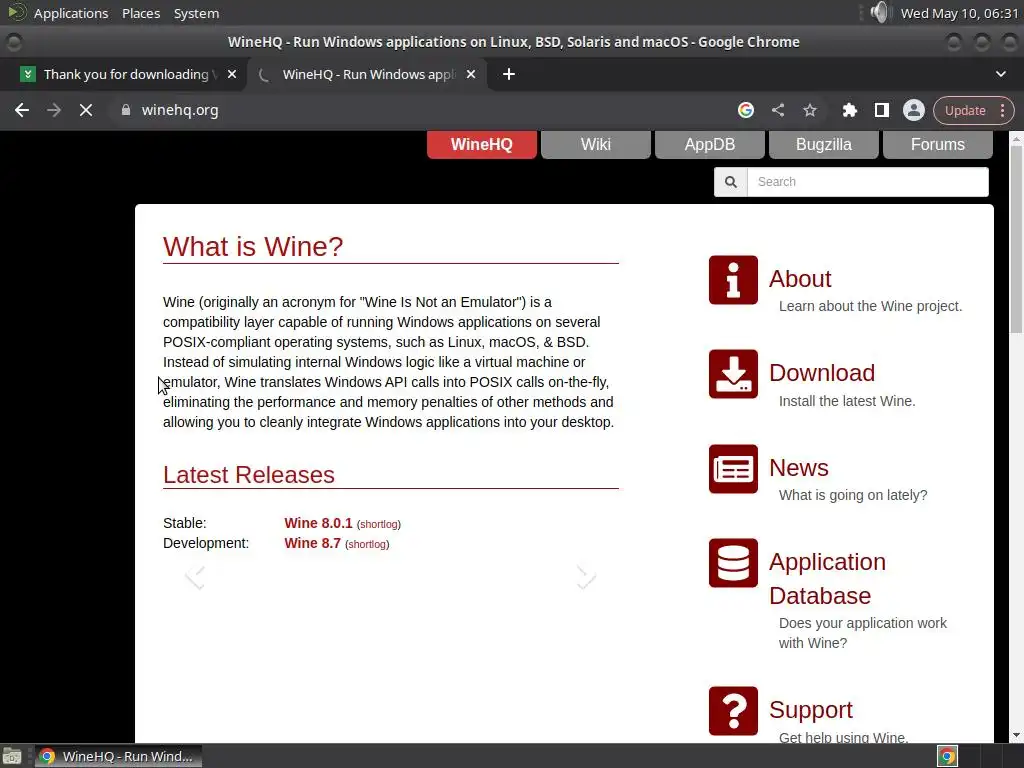Click the Application Database heading link
1024x768 pixels.
[827, 579]
